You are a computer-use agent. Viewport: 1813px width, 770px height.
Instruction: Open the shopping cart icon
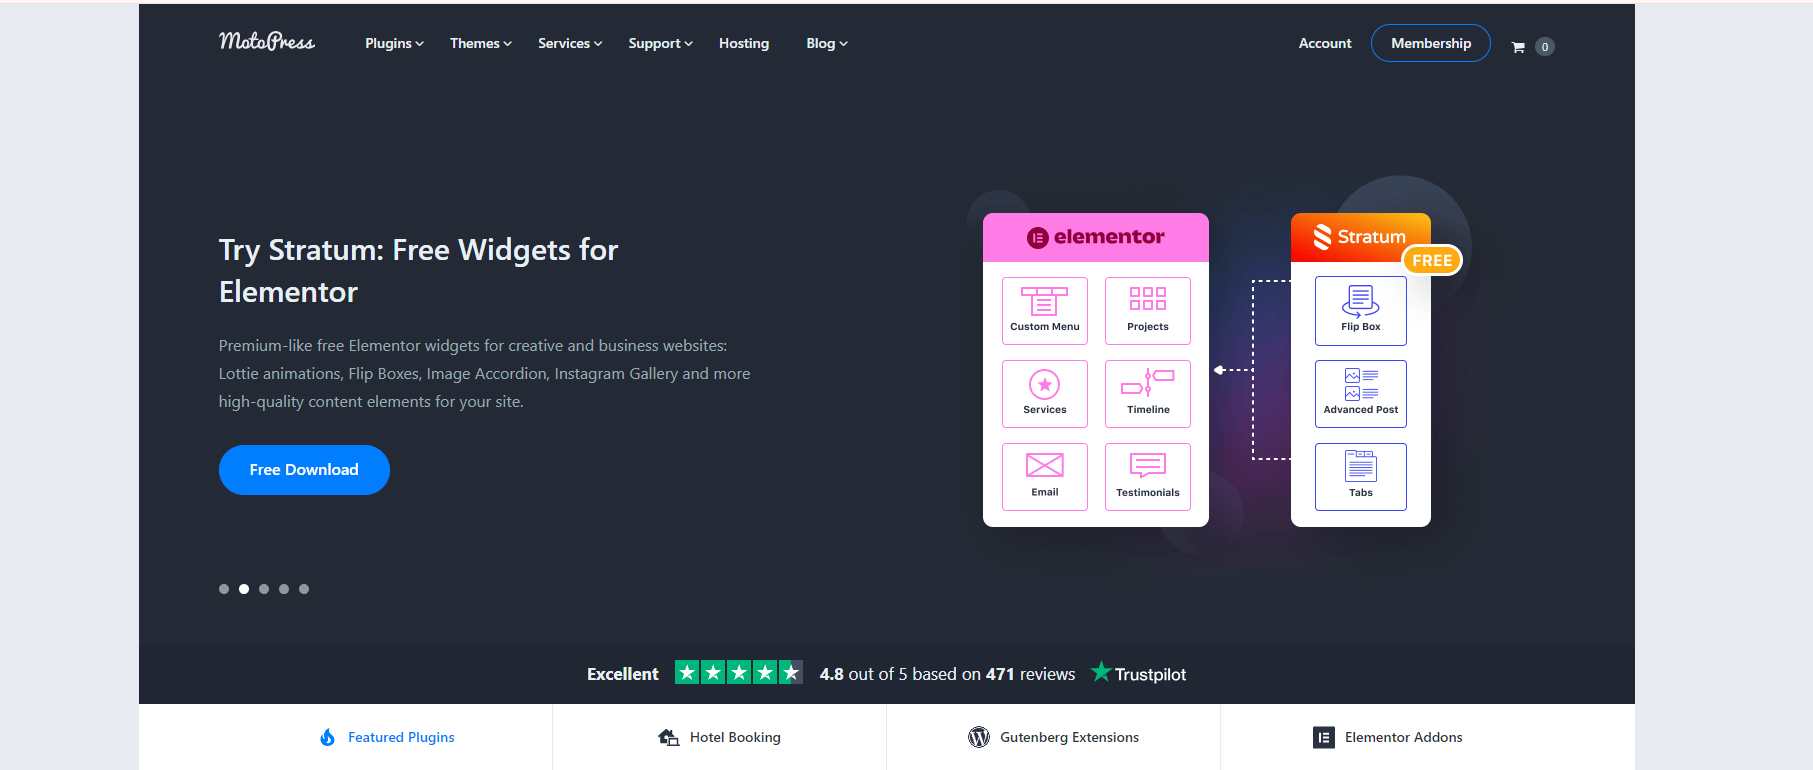coord(1518,47)
